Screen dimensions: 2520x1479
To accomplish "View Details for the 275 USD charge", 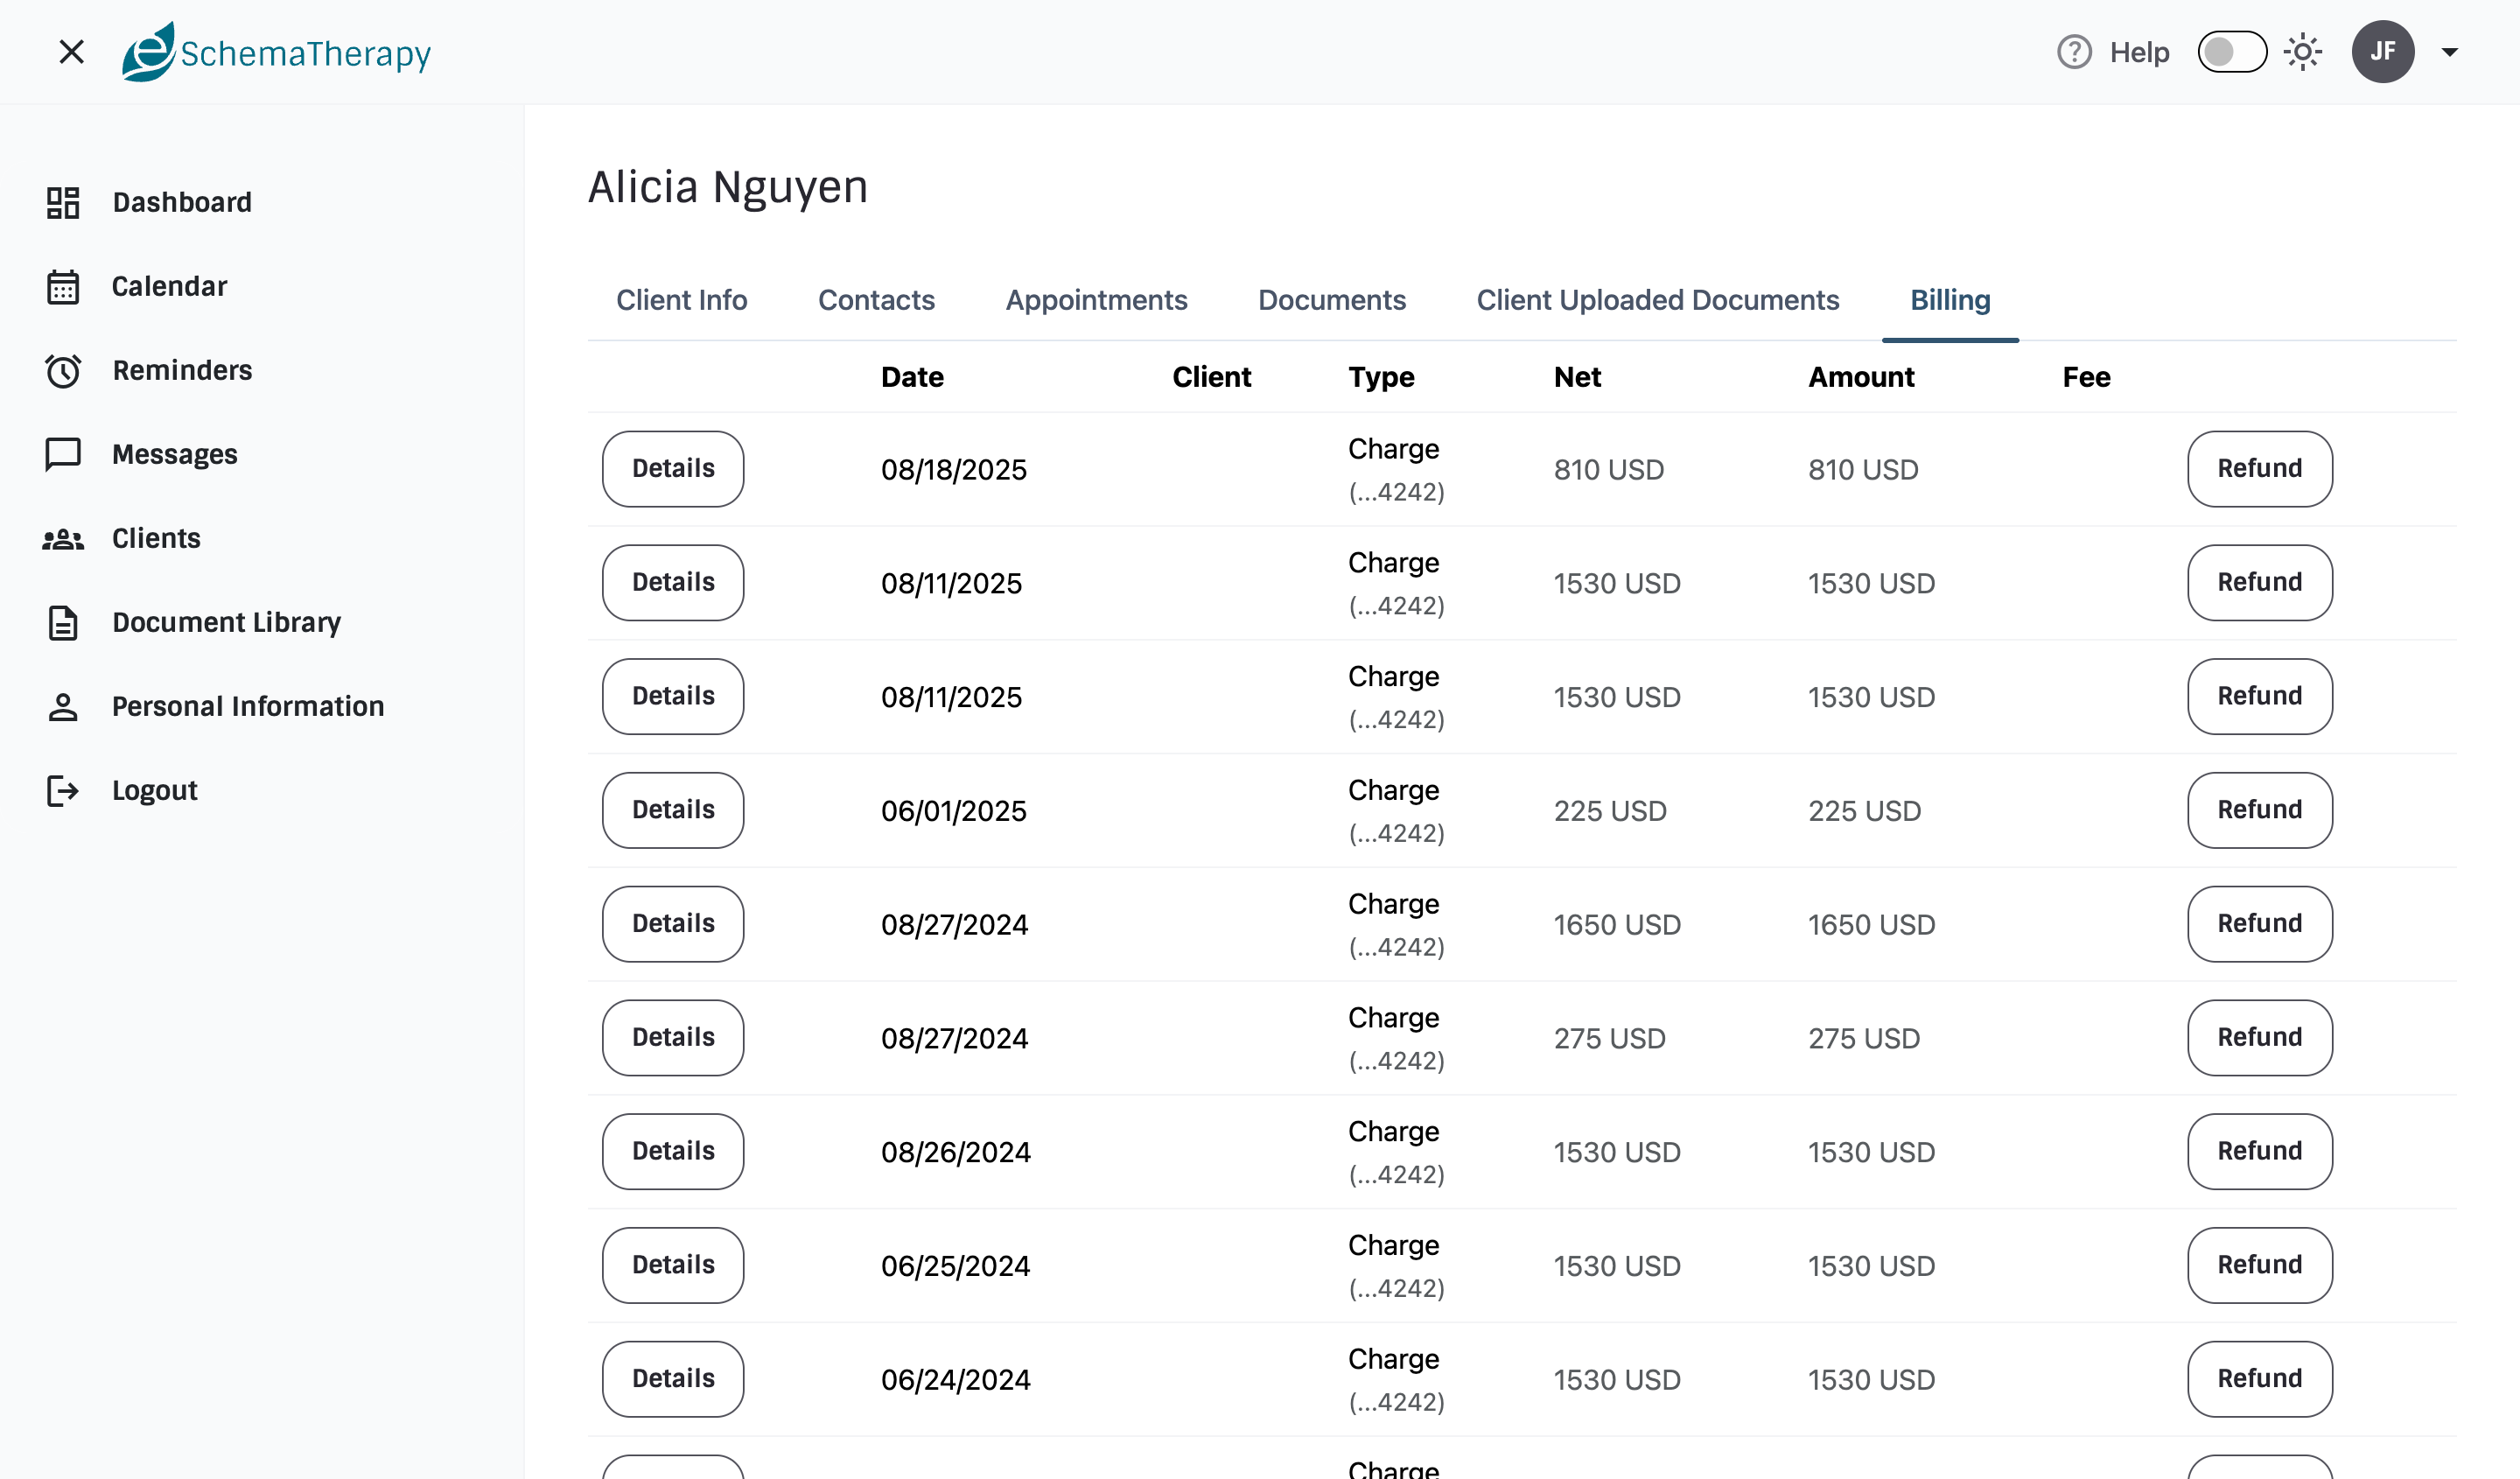I will pos(673,1038).
